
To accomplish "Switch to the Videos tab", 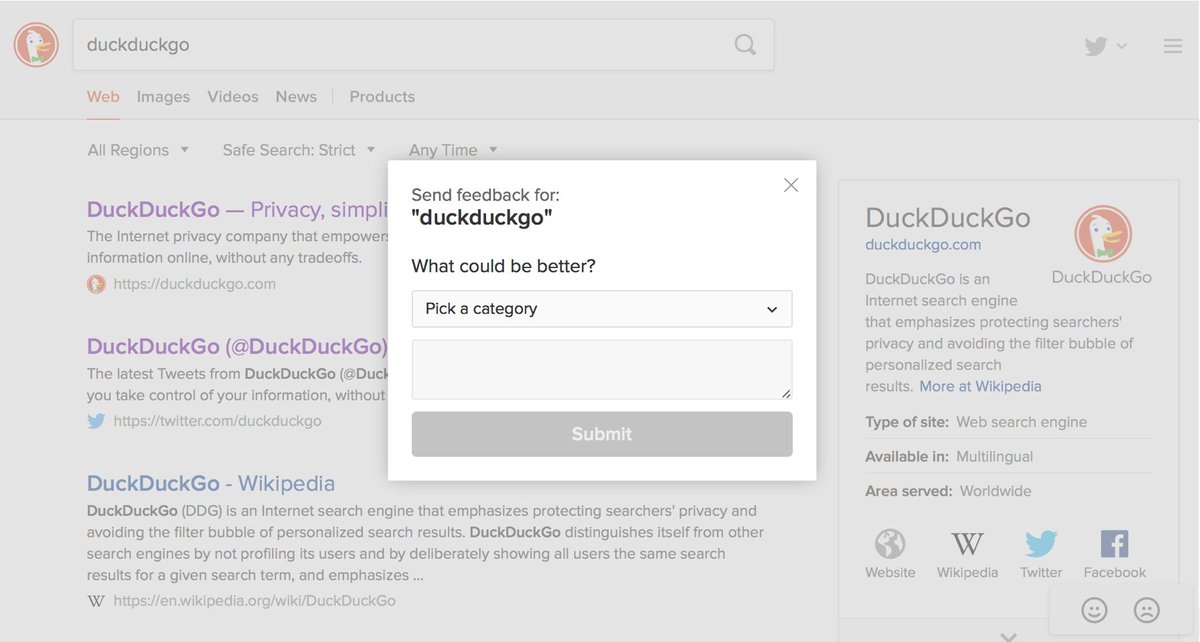I will pyautogui.click(x=233, y=97).
